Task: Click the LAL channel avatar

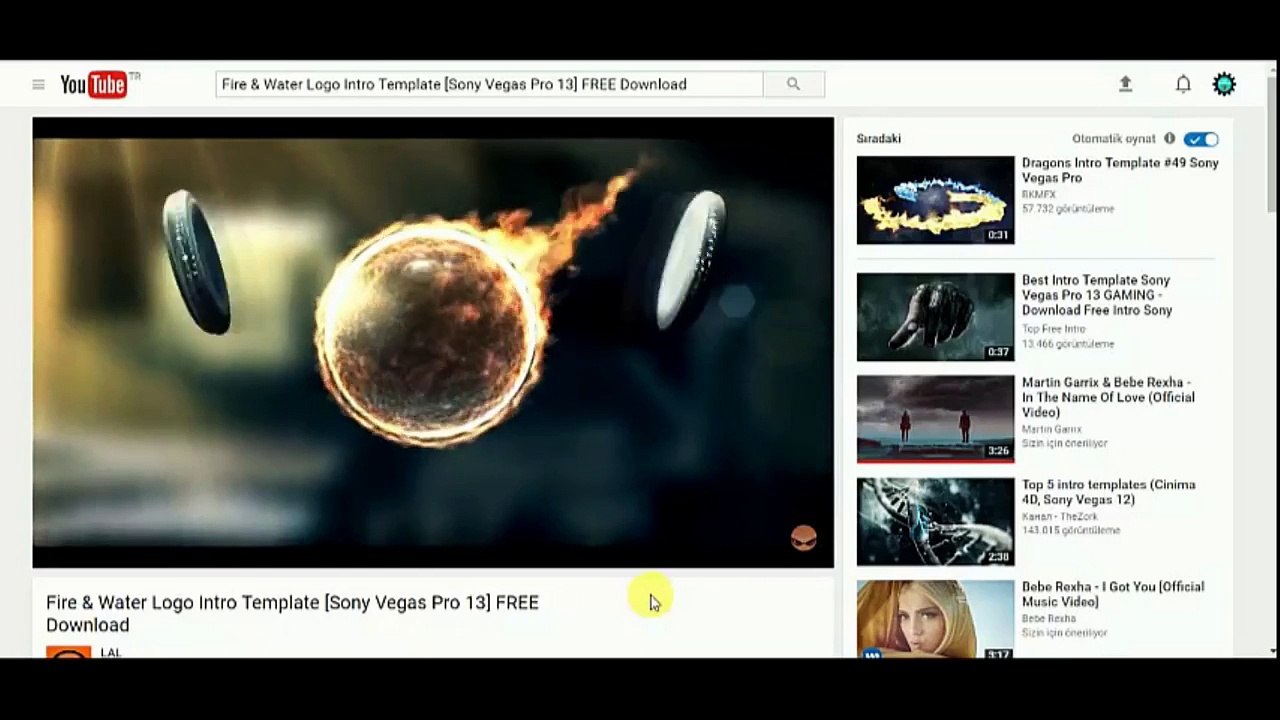Action: 69,652
